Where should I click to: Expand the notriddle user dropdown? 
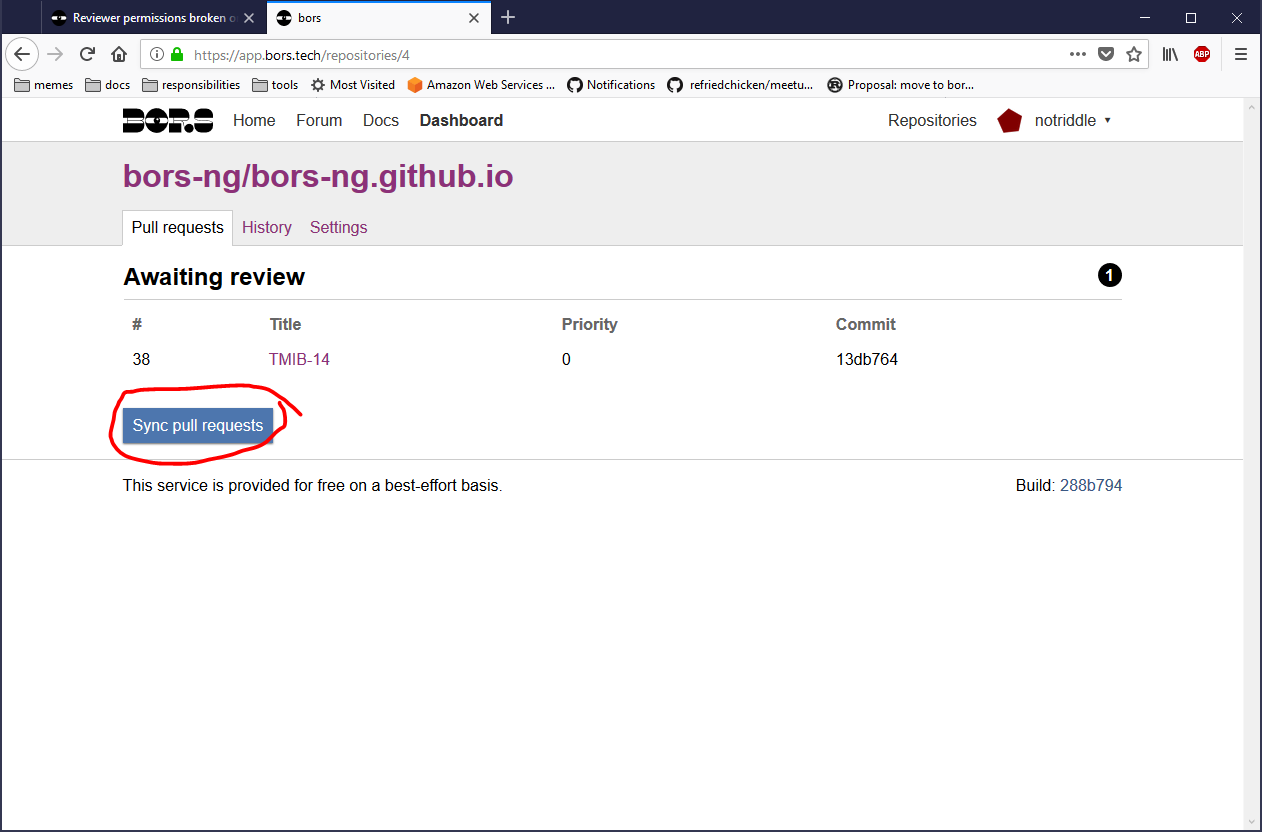[x=1072, y=121]
